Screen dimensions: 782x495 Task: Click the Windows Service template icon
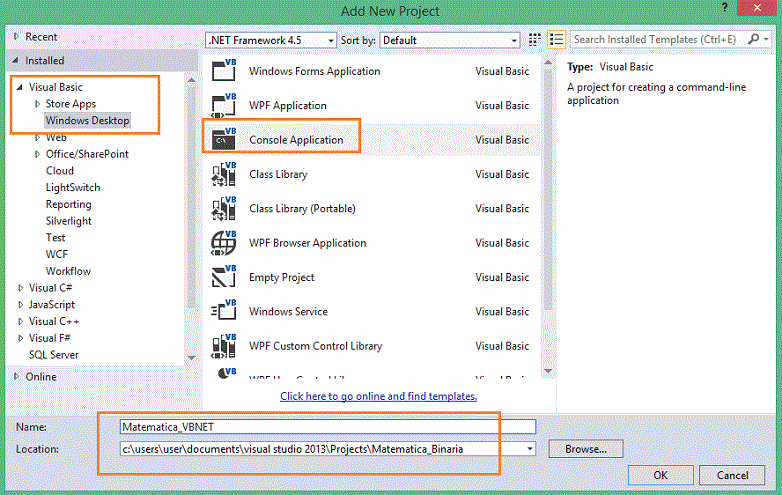click(x=224, y=311)
